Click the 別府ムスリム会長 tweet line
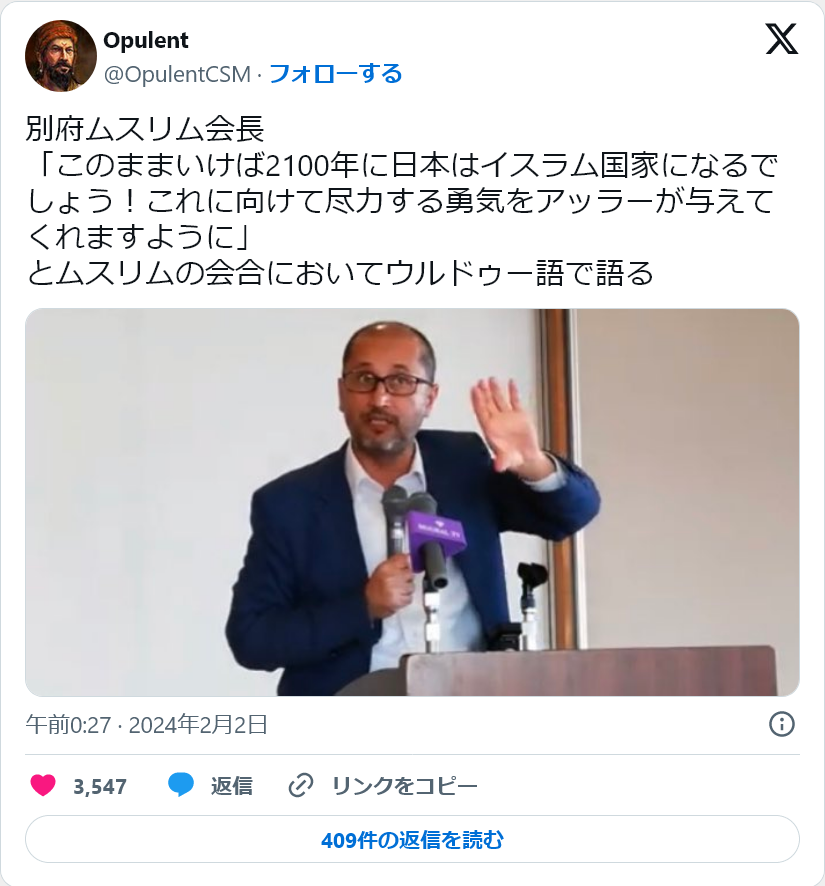Viewport: 825px width, 886px height. point(145,129)
